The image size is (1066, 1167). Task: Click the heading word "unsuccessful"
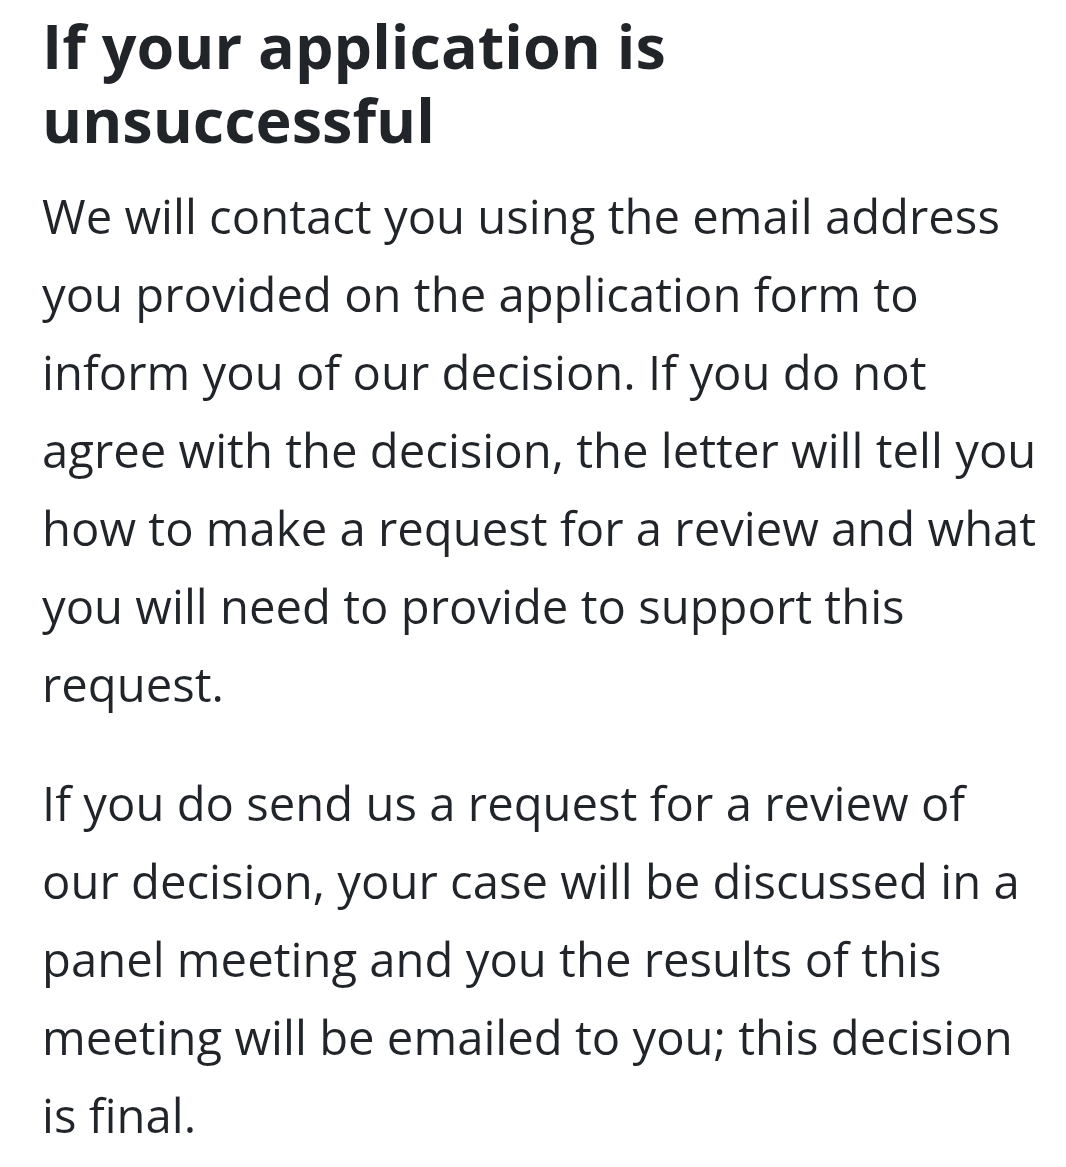[x=238, y=122]
